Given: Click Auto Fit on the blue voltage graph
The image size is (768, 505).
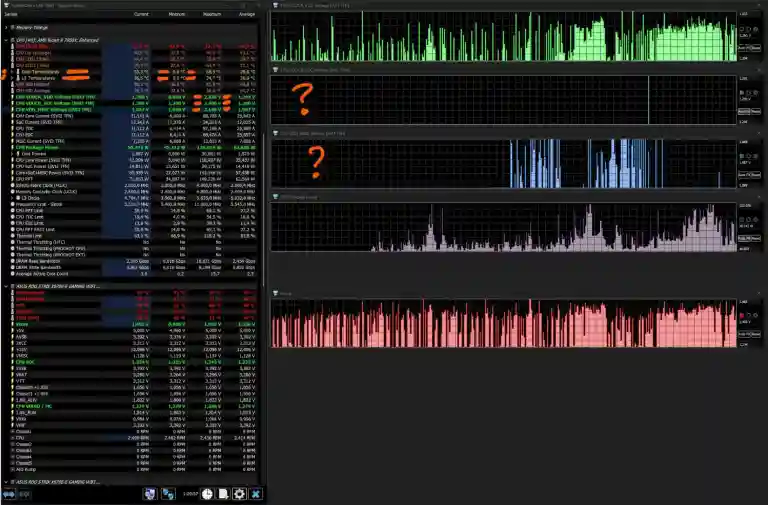Looking at the screenshot, I should click(x=743, y=175).
